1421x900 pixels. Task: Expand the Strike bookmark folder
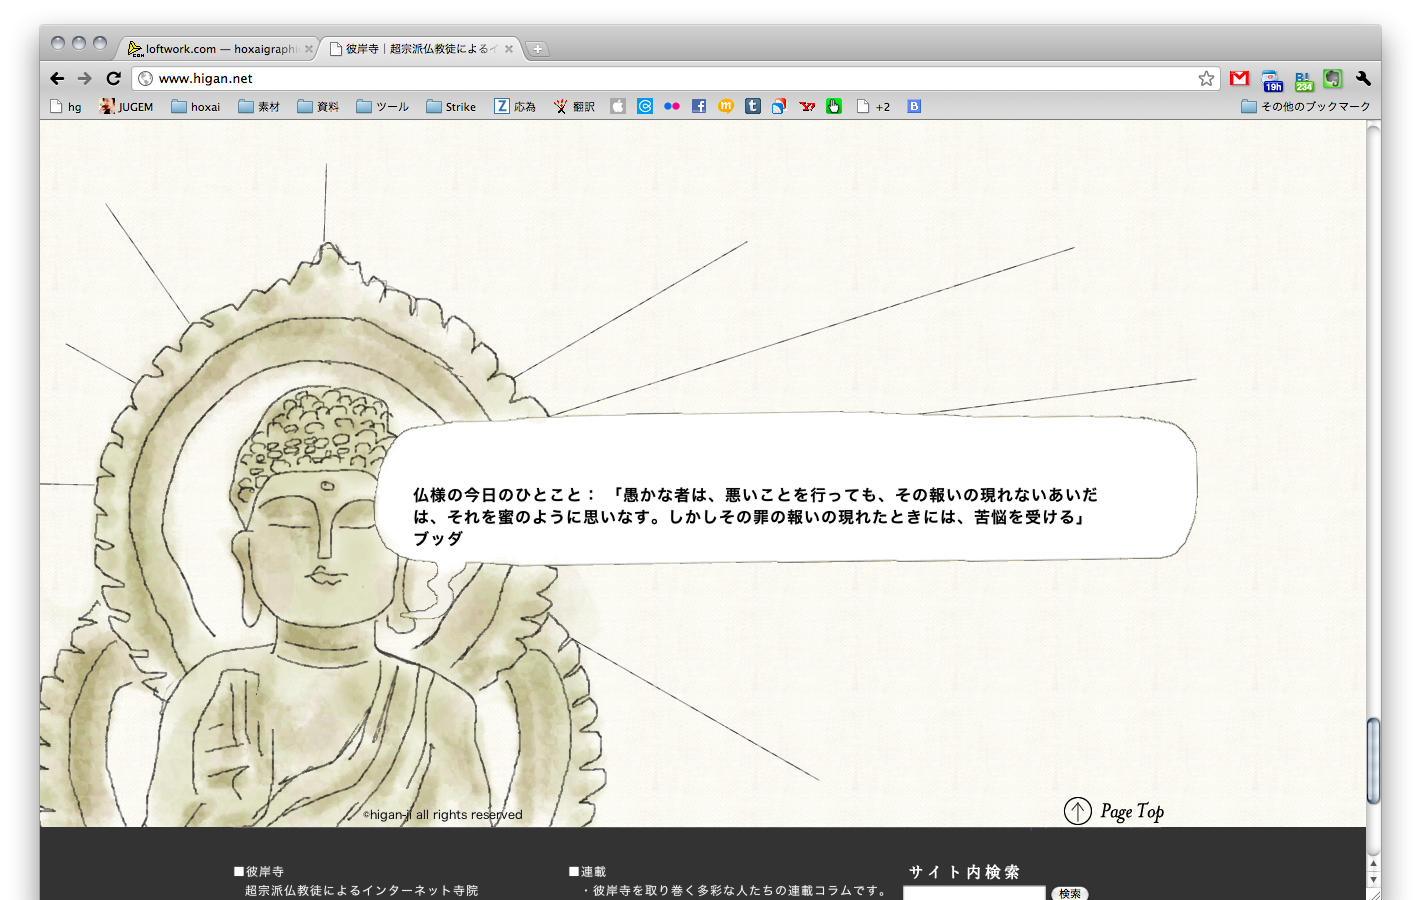pos(451,106)
